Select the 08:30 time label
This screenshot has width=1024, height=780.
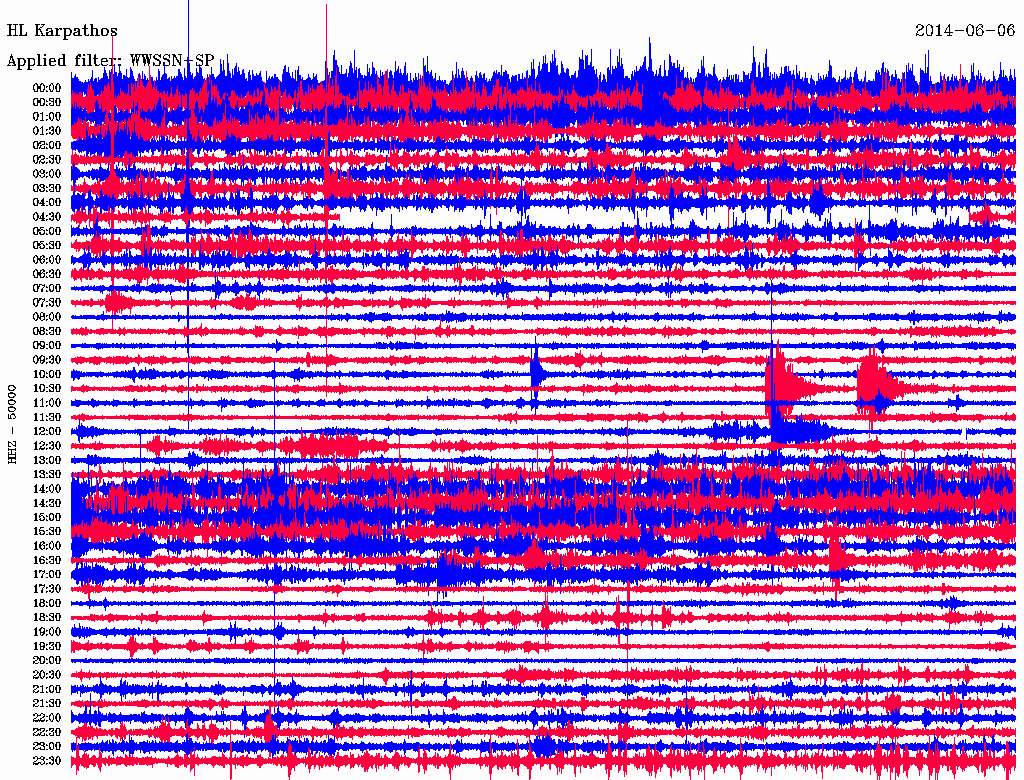(47, 331)
